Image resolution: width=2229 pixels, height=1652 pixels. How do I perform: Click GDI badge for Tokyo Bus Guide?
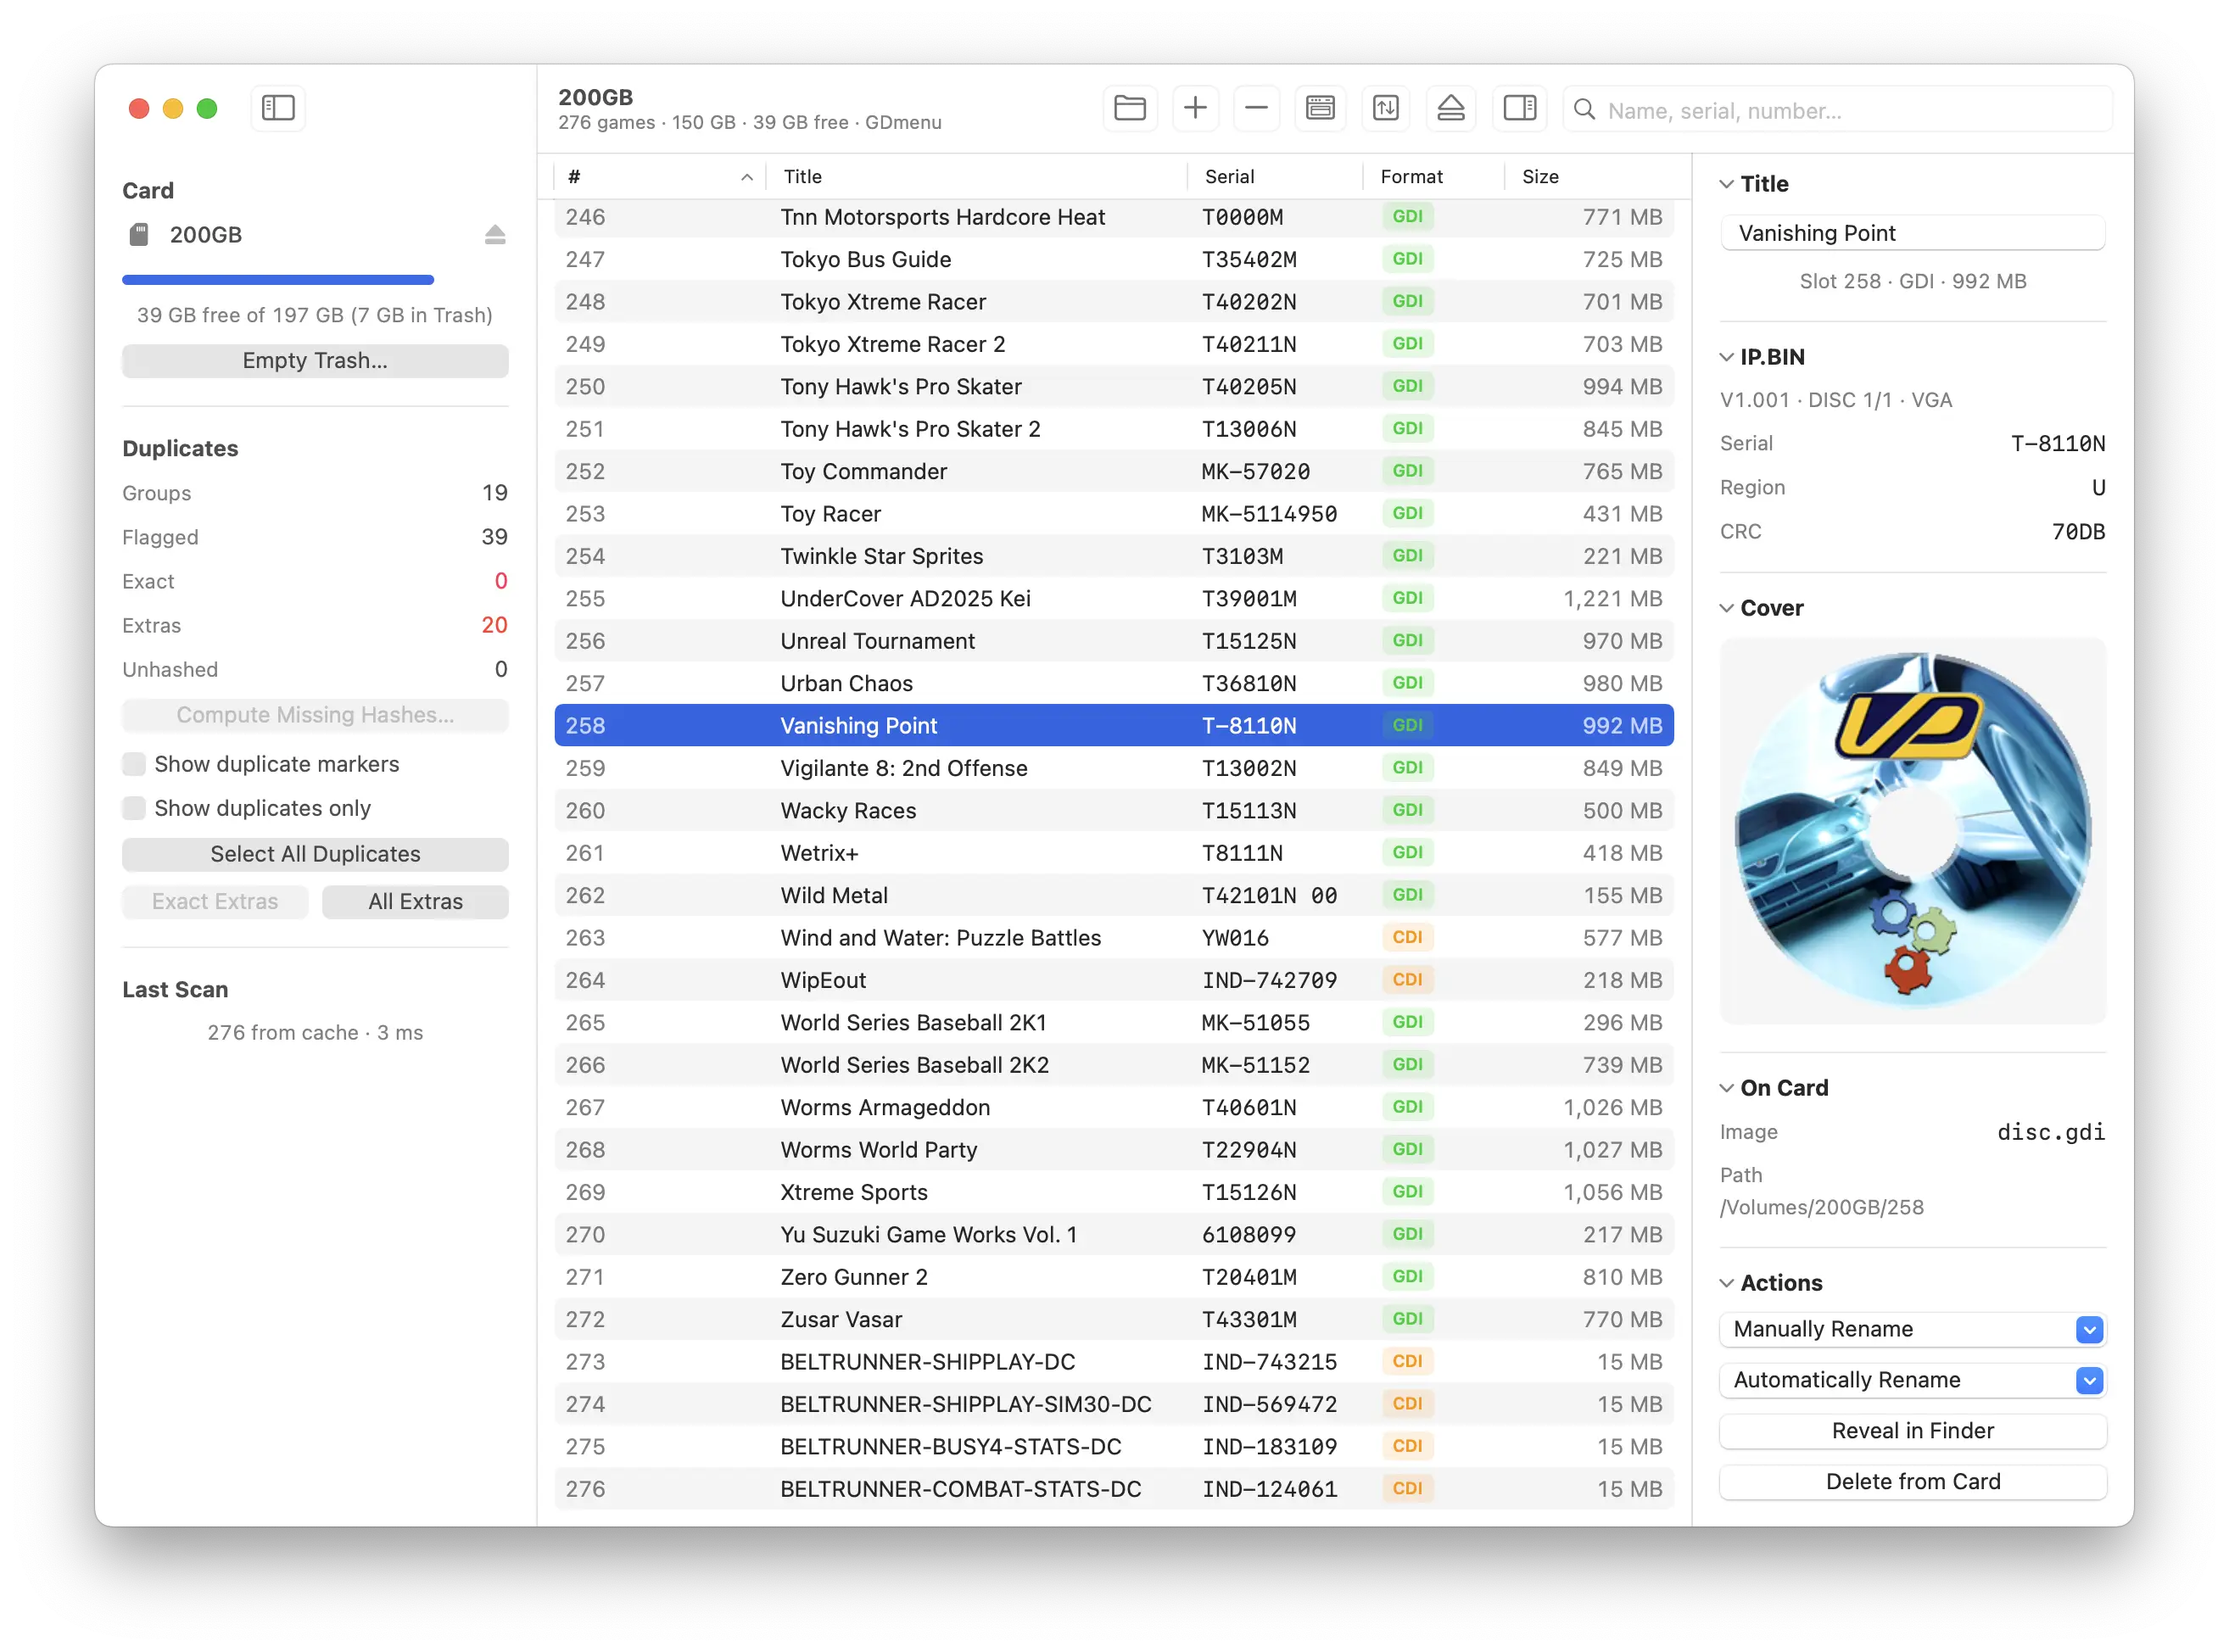point(1407,260)
